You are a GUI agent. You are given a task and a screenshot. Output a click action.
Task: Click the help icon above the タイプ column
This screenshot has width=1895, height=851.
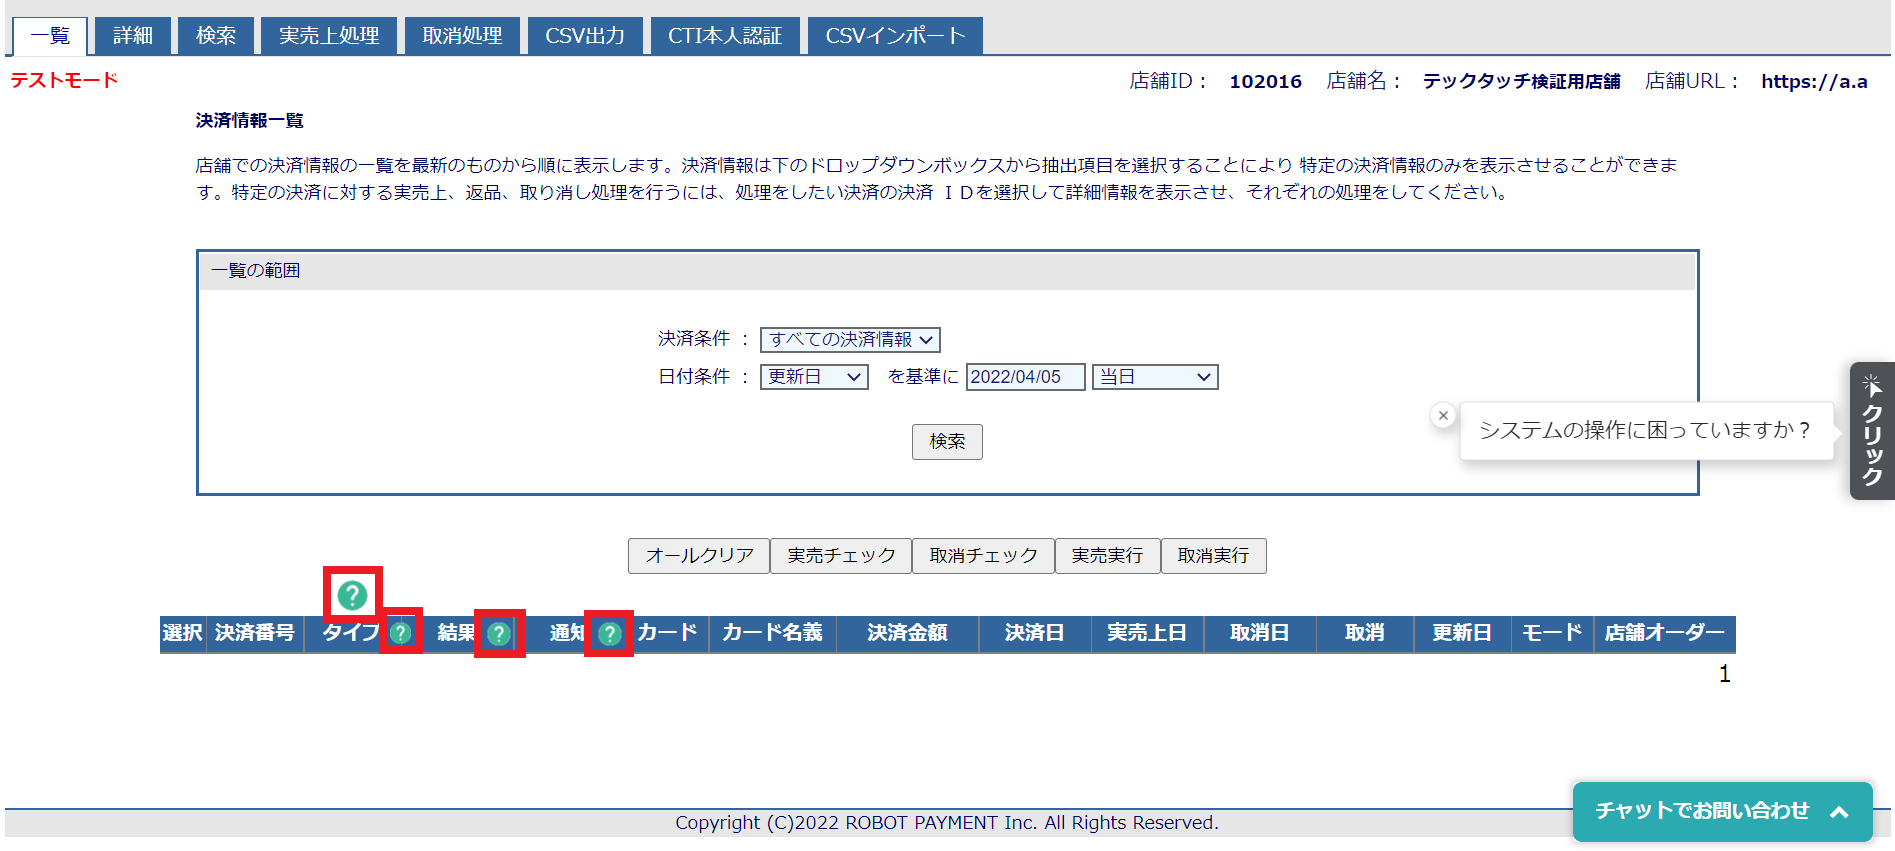pos(352,595)
